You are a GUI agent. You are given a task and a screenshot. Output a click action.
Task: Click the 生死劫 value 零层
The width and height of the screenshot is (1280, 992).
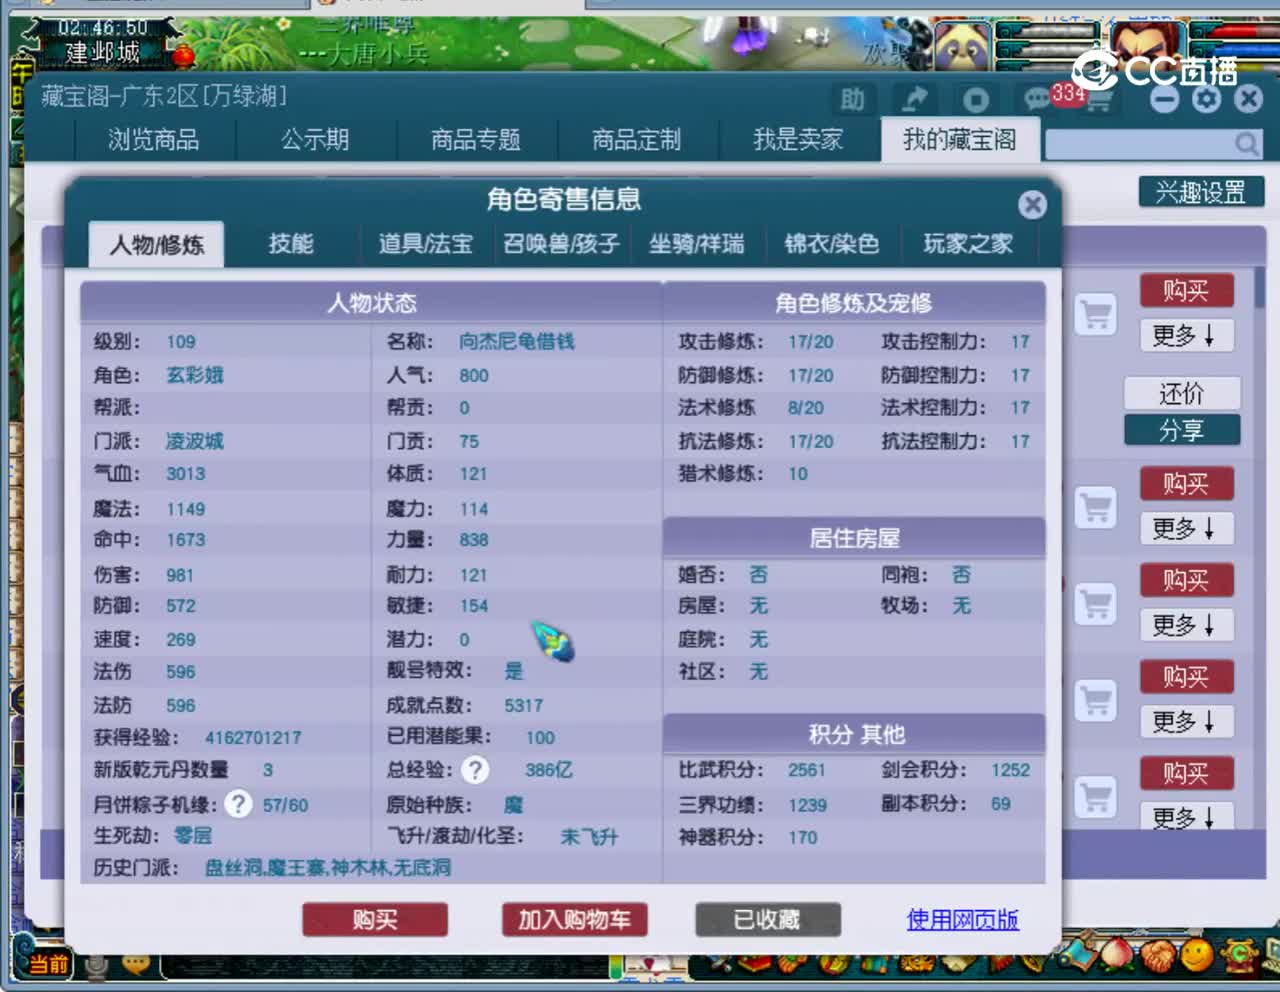(192, 835)
